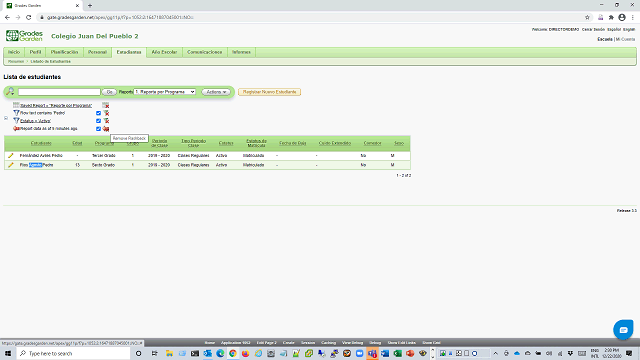640x360 pixels.
Task: Open the Personal tab
Action: pyautogui.click(x=98, y=52)
